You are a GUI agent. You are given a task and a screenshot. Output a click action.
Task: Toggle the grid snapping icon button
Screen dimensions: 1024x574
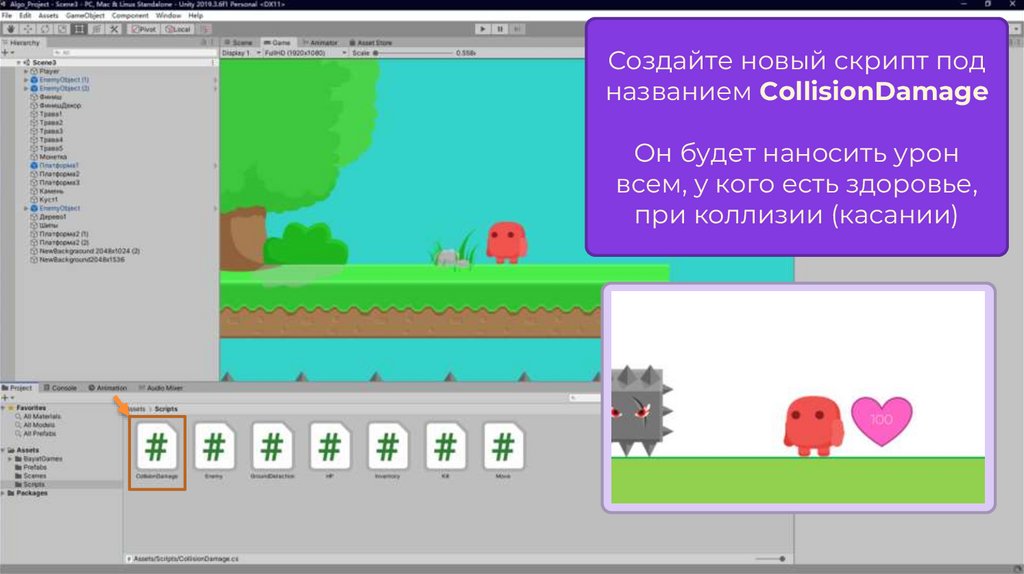(204, 29)
